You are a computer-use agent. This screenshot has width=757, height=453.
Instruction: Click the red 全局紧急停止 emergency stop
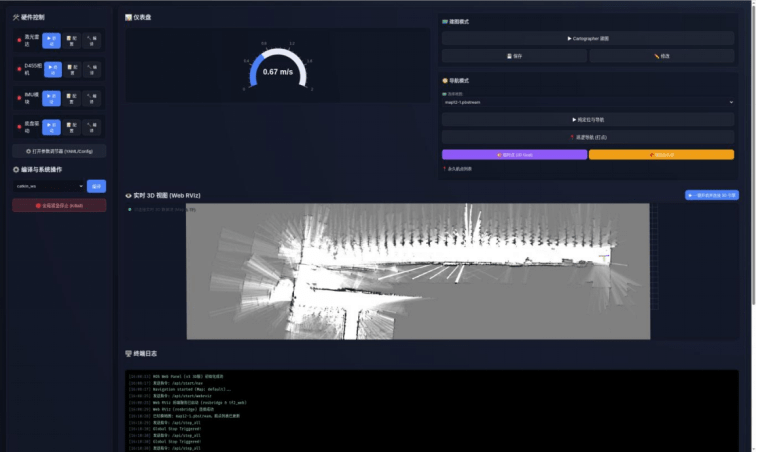(59, 205)
